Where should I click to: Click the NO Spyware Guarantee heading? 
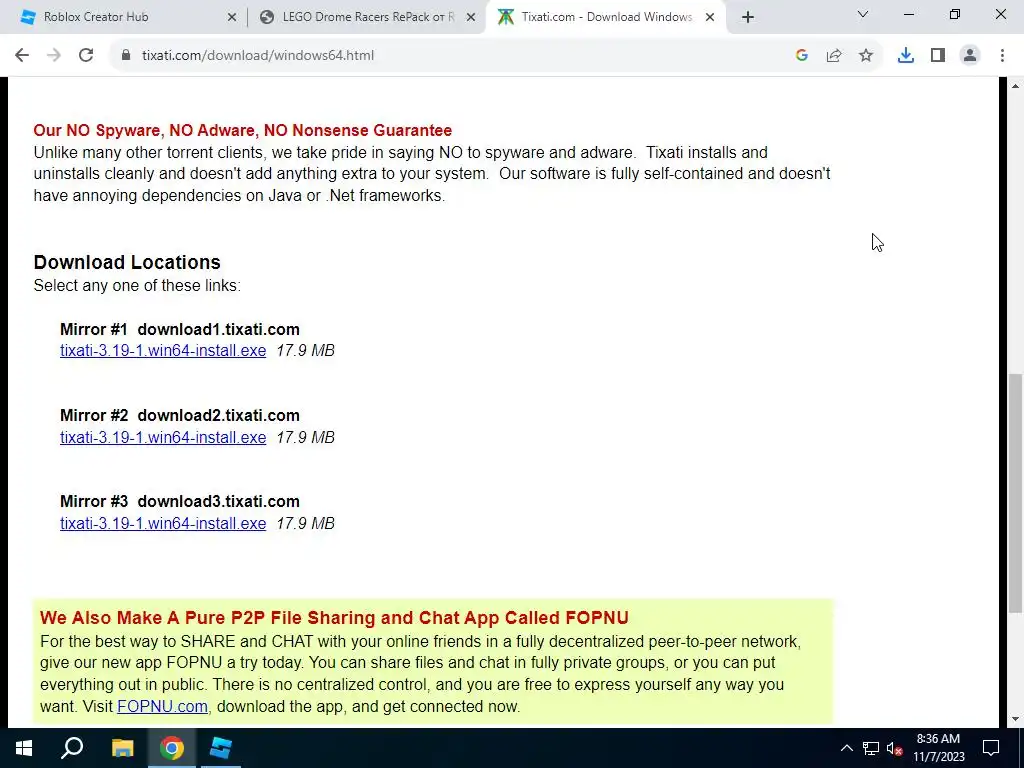pos(243,131)
